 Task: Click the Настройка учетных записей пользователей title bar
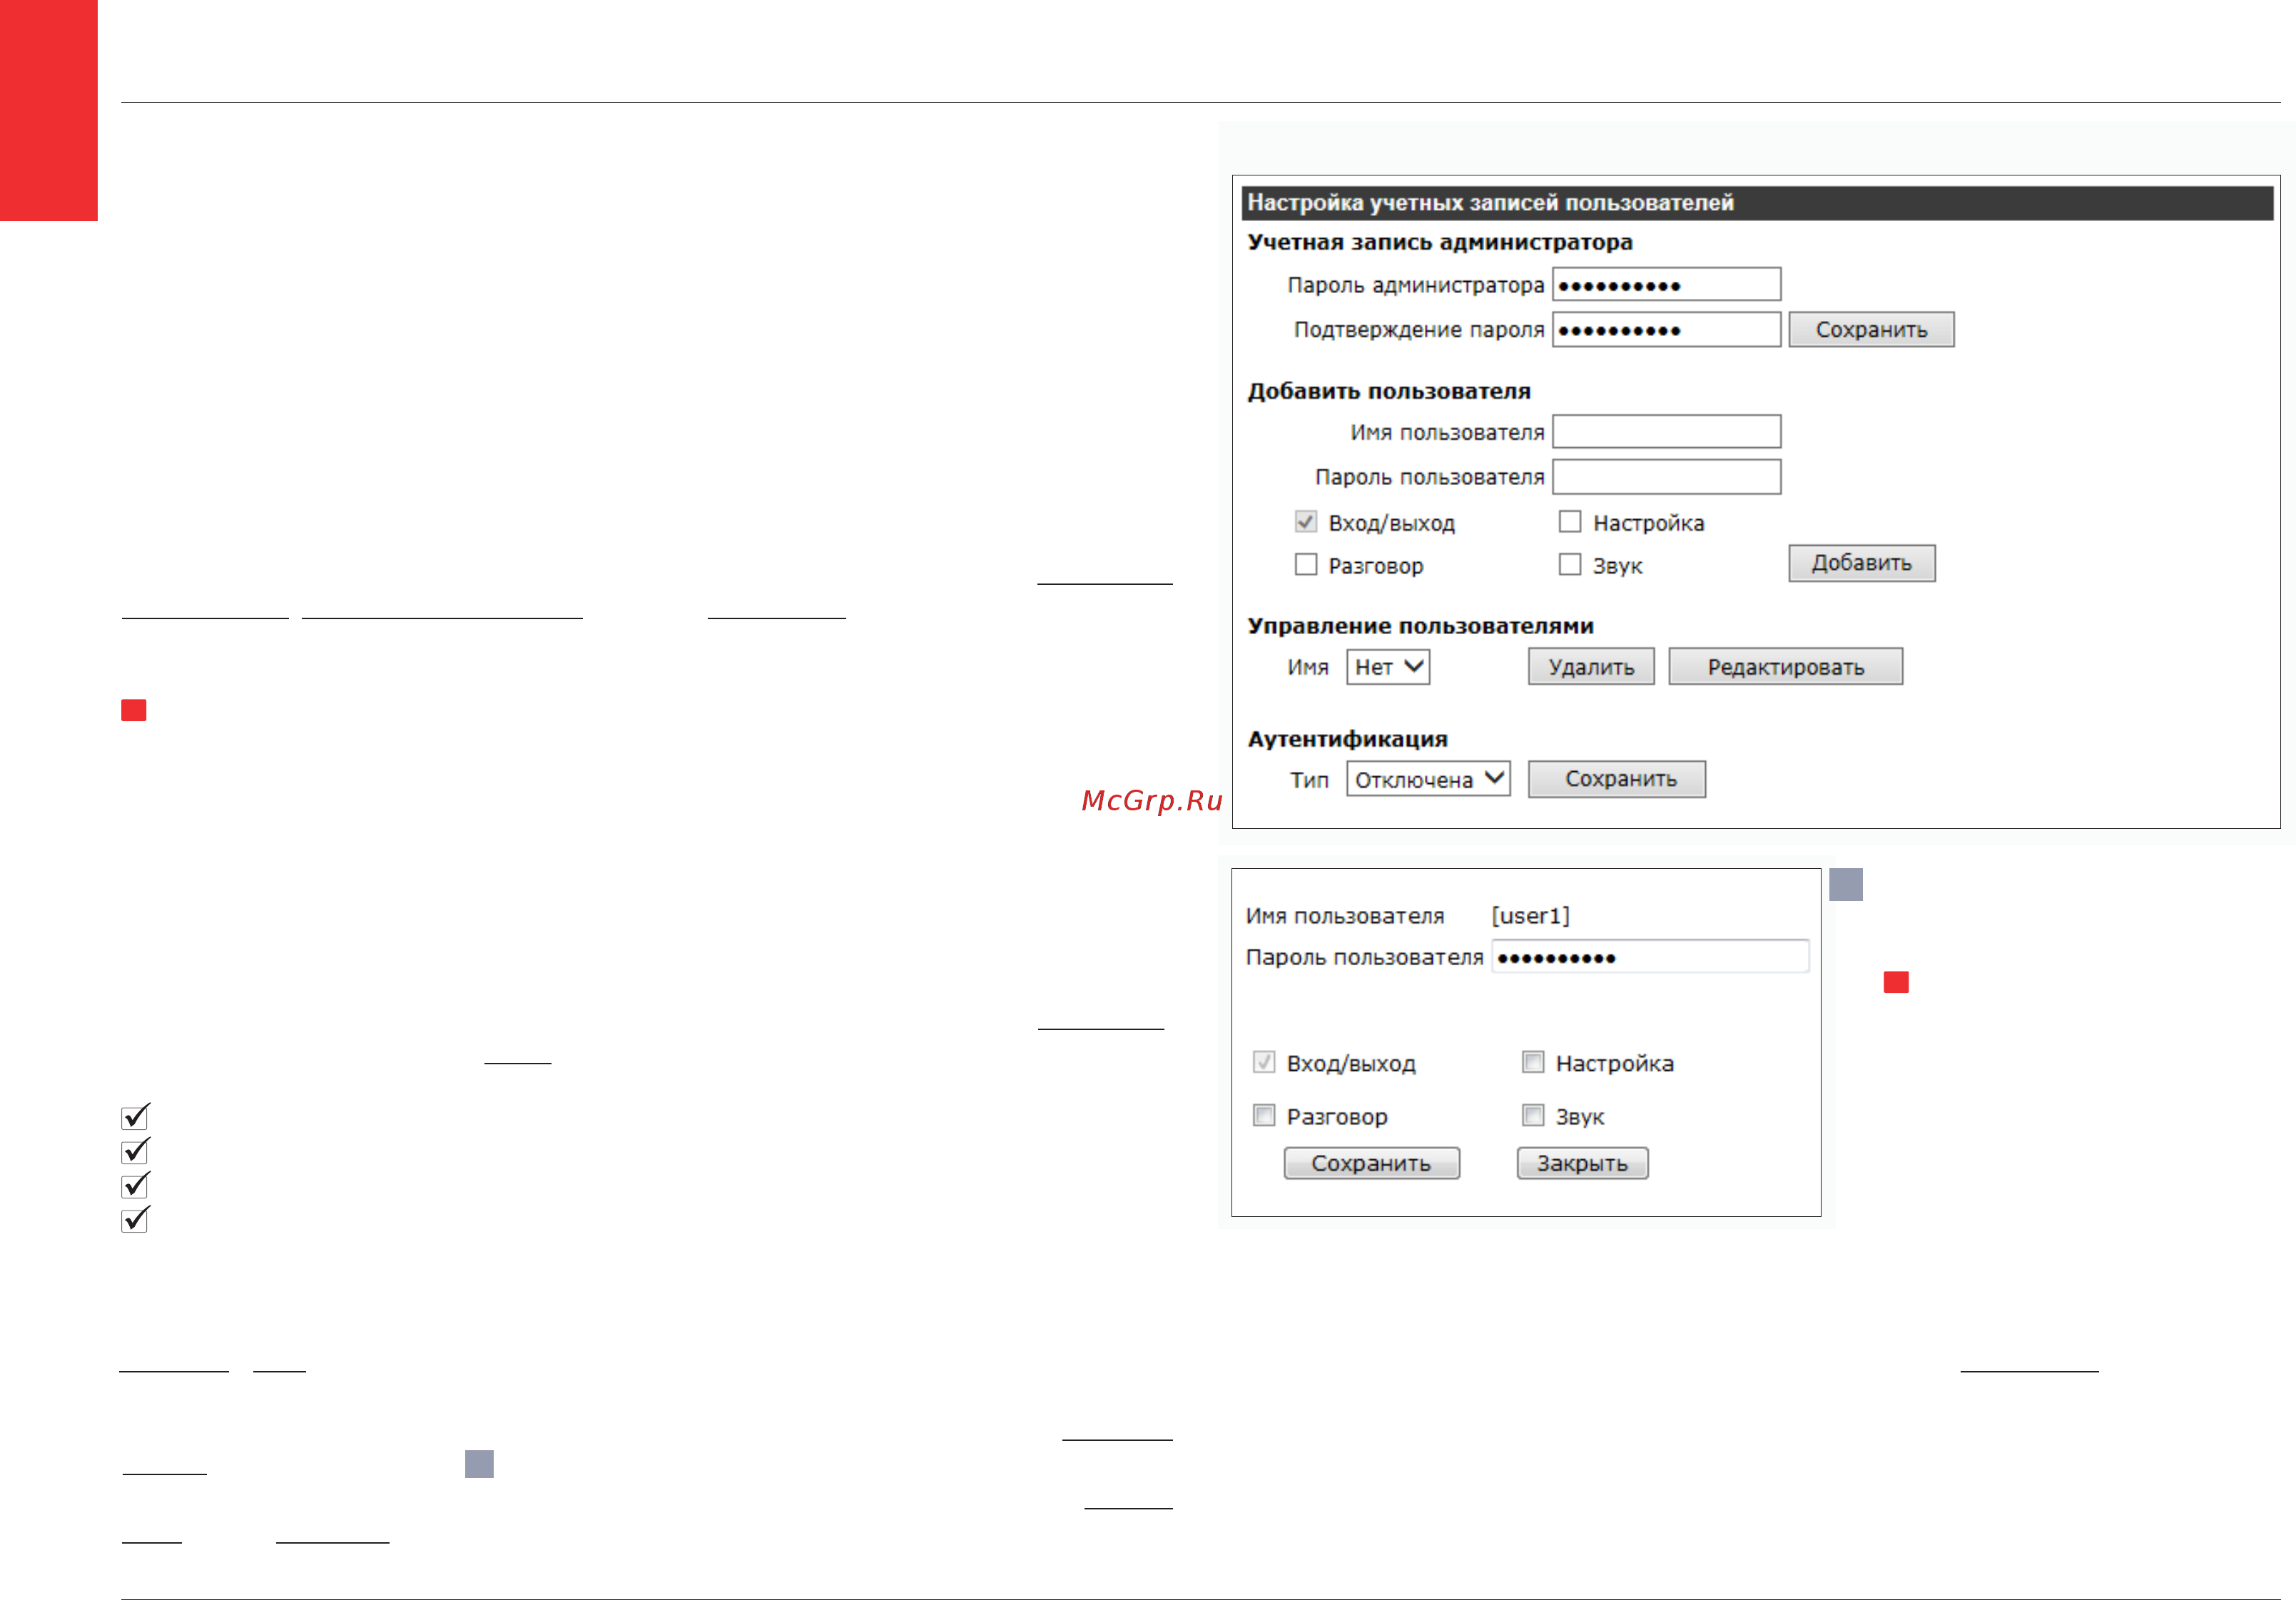click(x=1757, y=203)
